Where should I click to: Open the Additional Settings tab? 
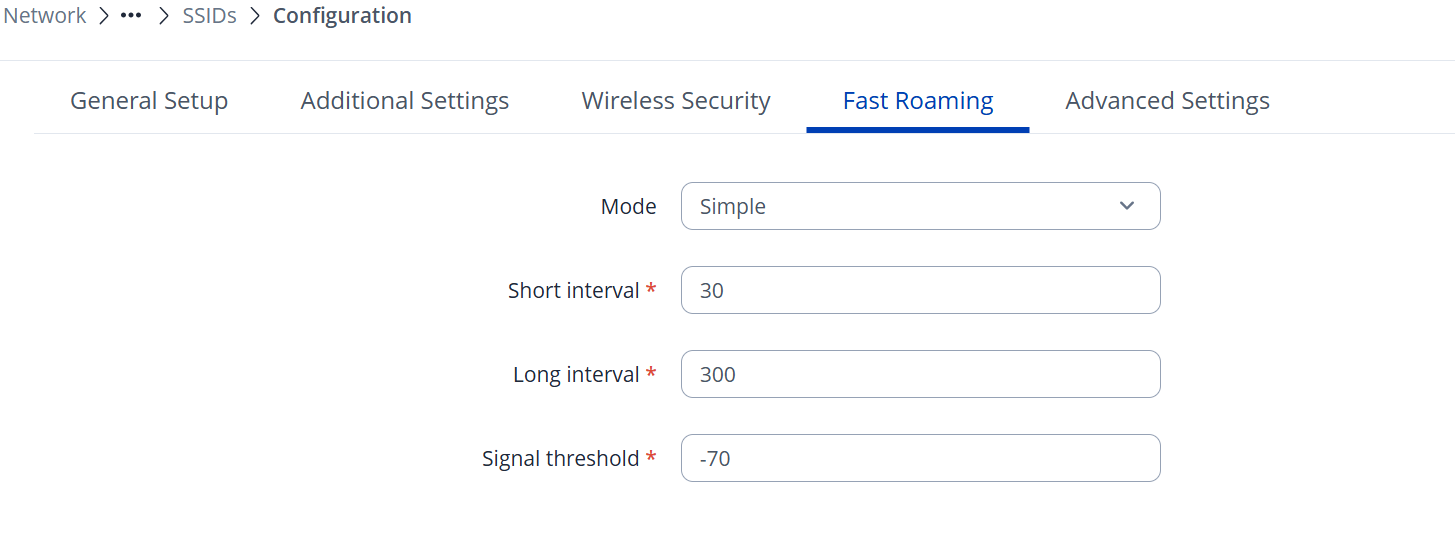click(405, 101)
